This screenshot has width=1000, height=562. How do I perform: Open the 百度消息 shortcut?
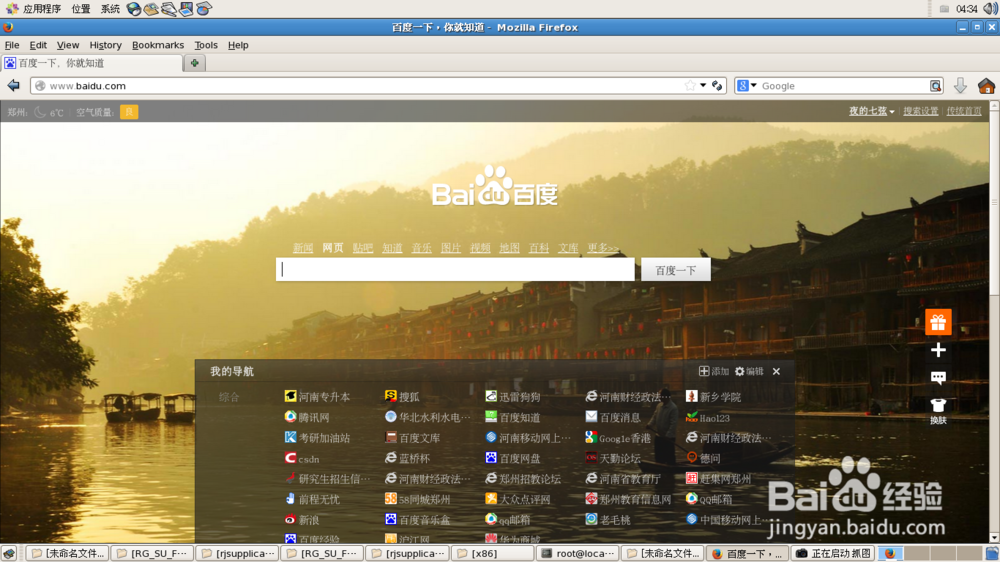coord(613,417)
